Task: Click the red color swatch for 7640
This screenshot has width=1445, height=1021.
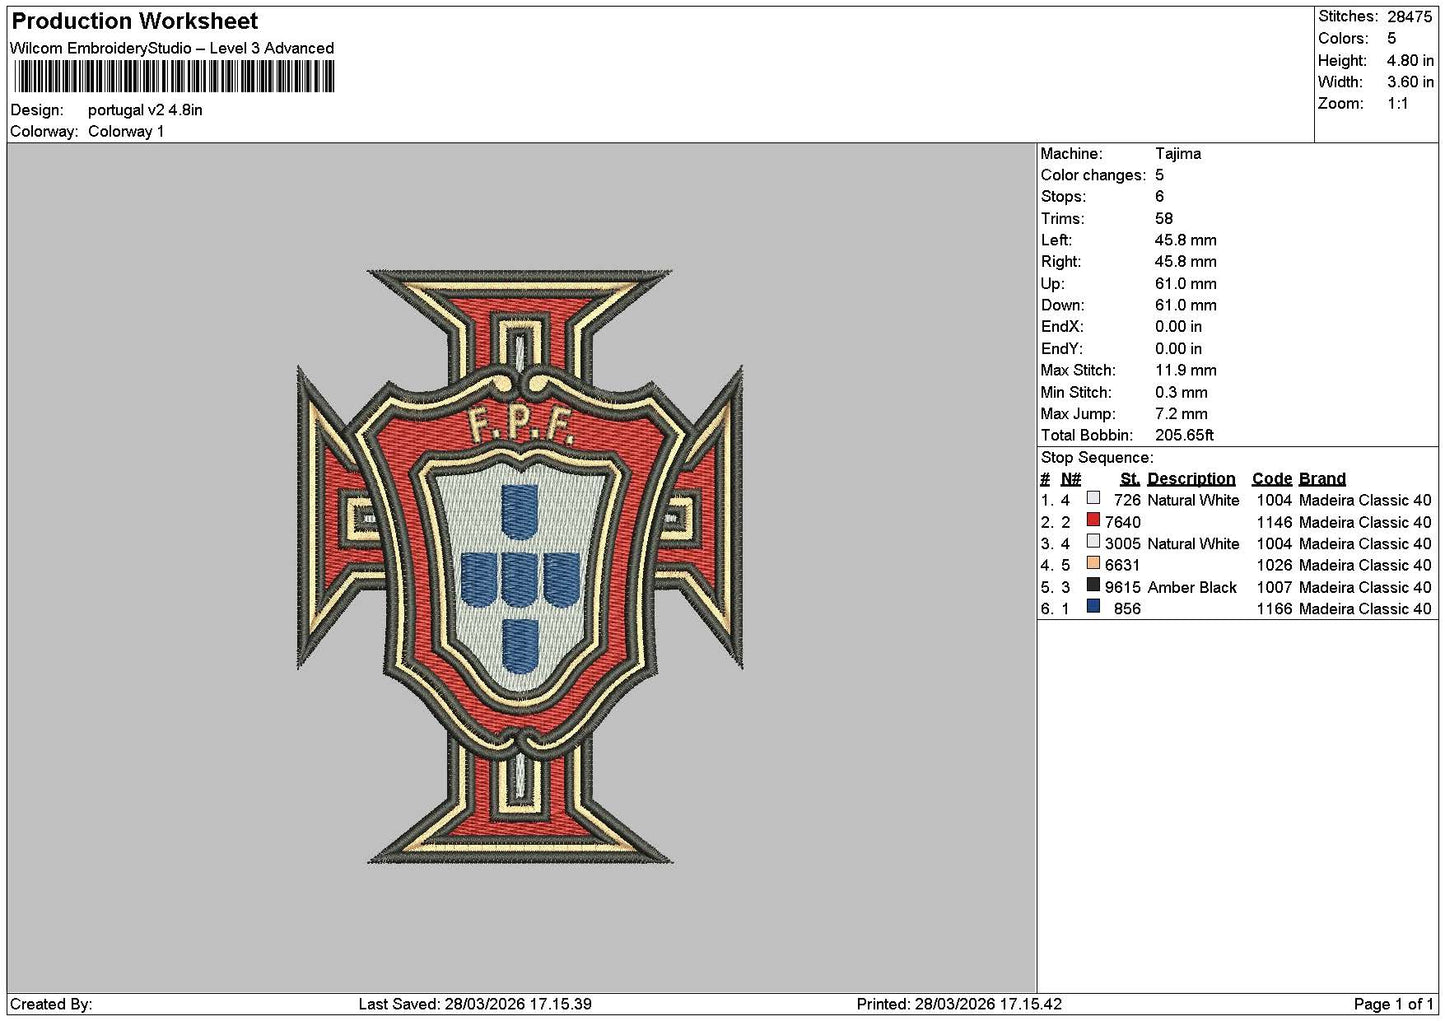Action: point(1093,520)
